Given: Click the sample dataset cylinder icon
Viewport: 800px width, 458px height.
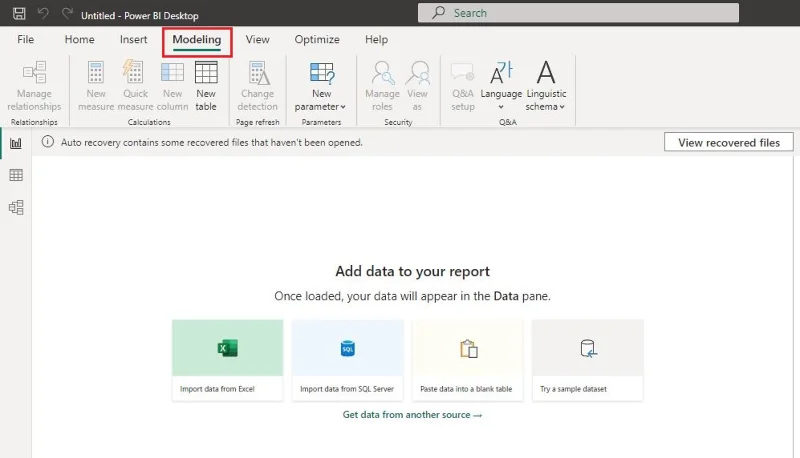Looking at the screenshot, I should click(588, 349).
